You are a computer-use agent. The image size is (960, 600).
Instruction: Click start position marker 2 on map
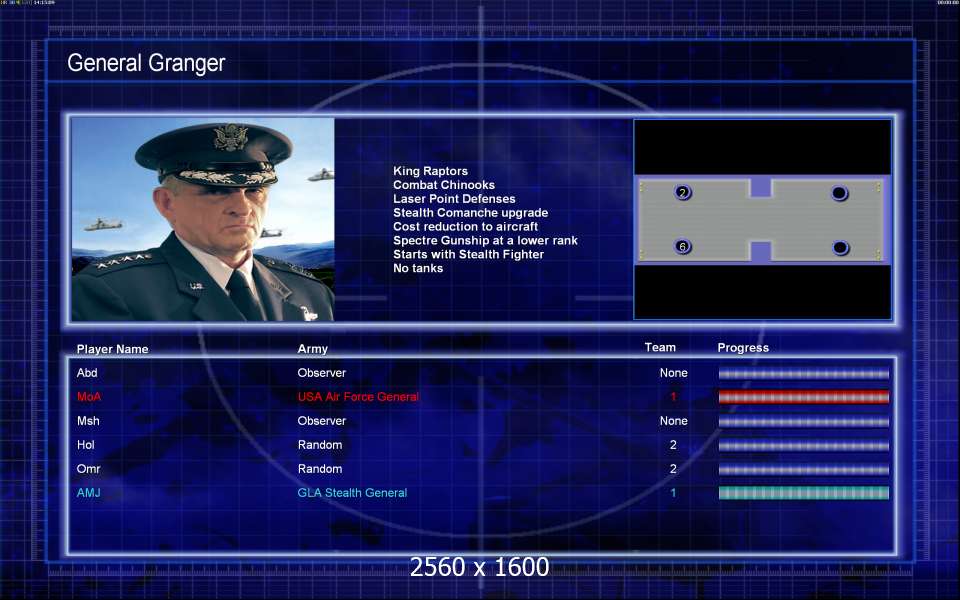click(683, 193)
